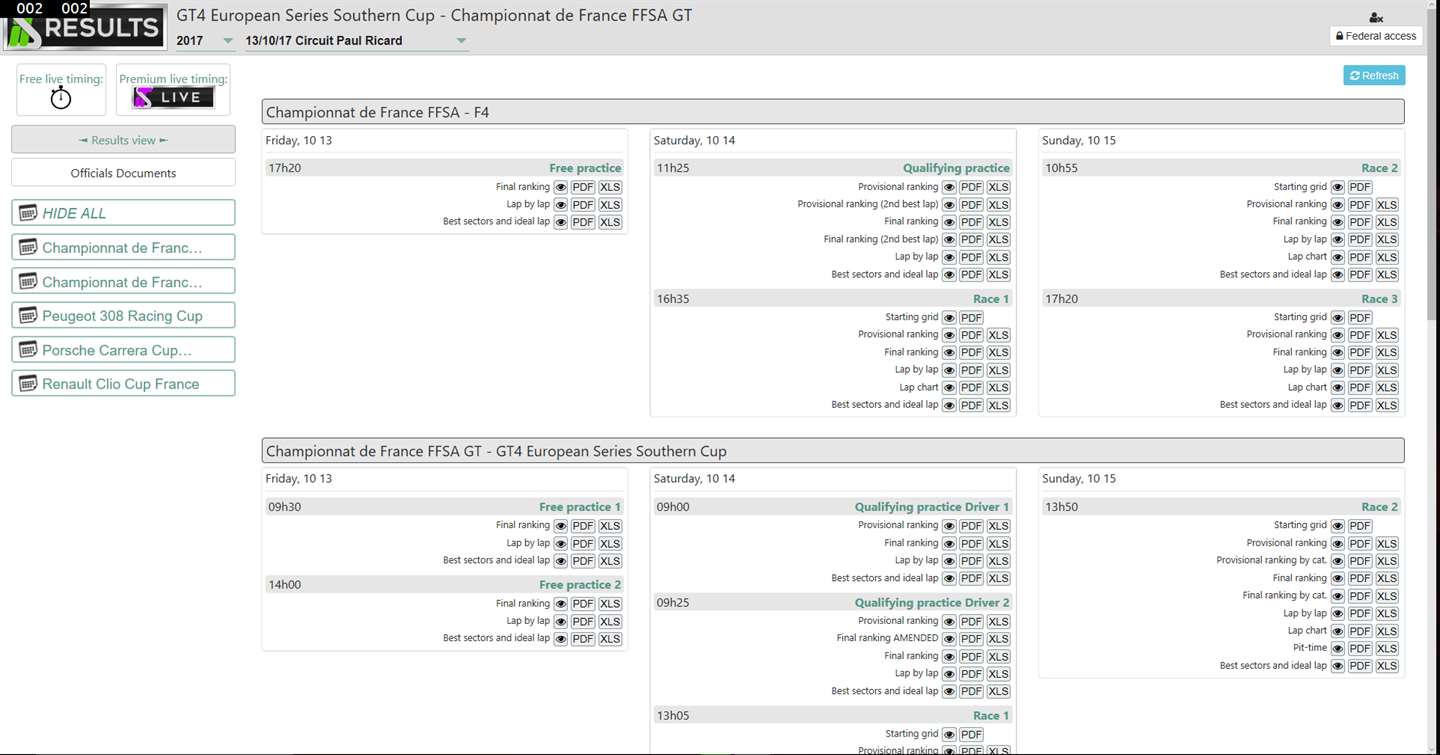Image resolution: width=1440 pixels, height=755 pixels.
Task: Download F4 Race 3 Starting grid PDF
Action: tap(1360, 318)
